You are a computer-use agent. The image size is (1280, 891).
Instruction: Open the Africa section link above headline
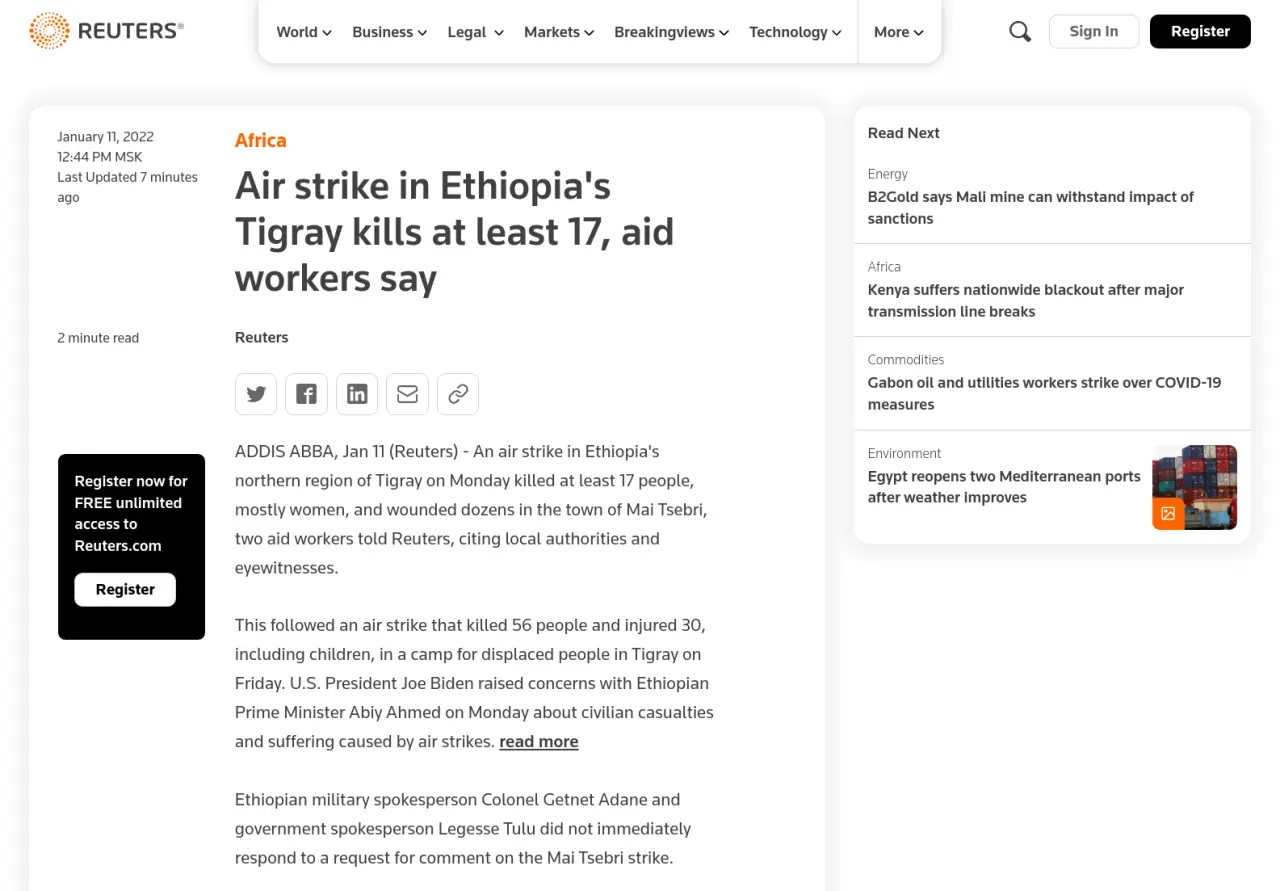[x=261, y=140]
